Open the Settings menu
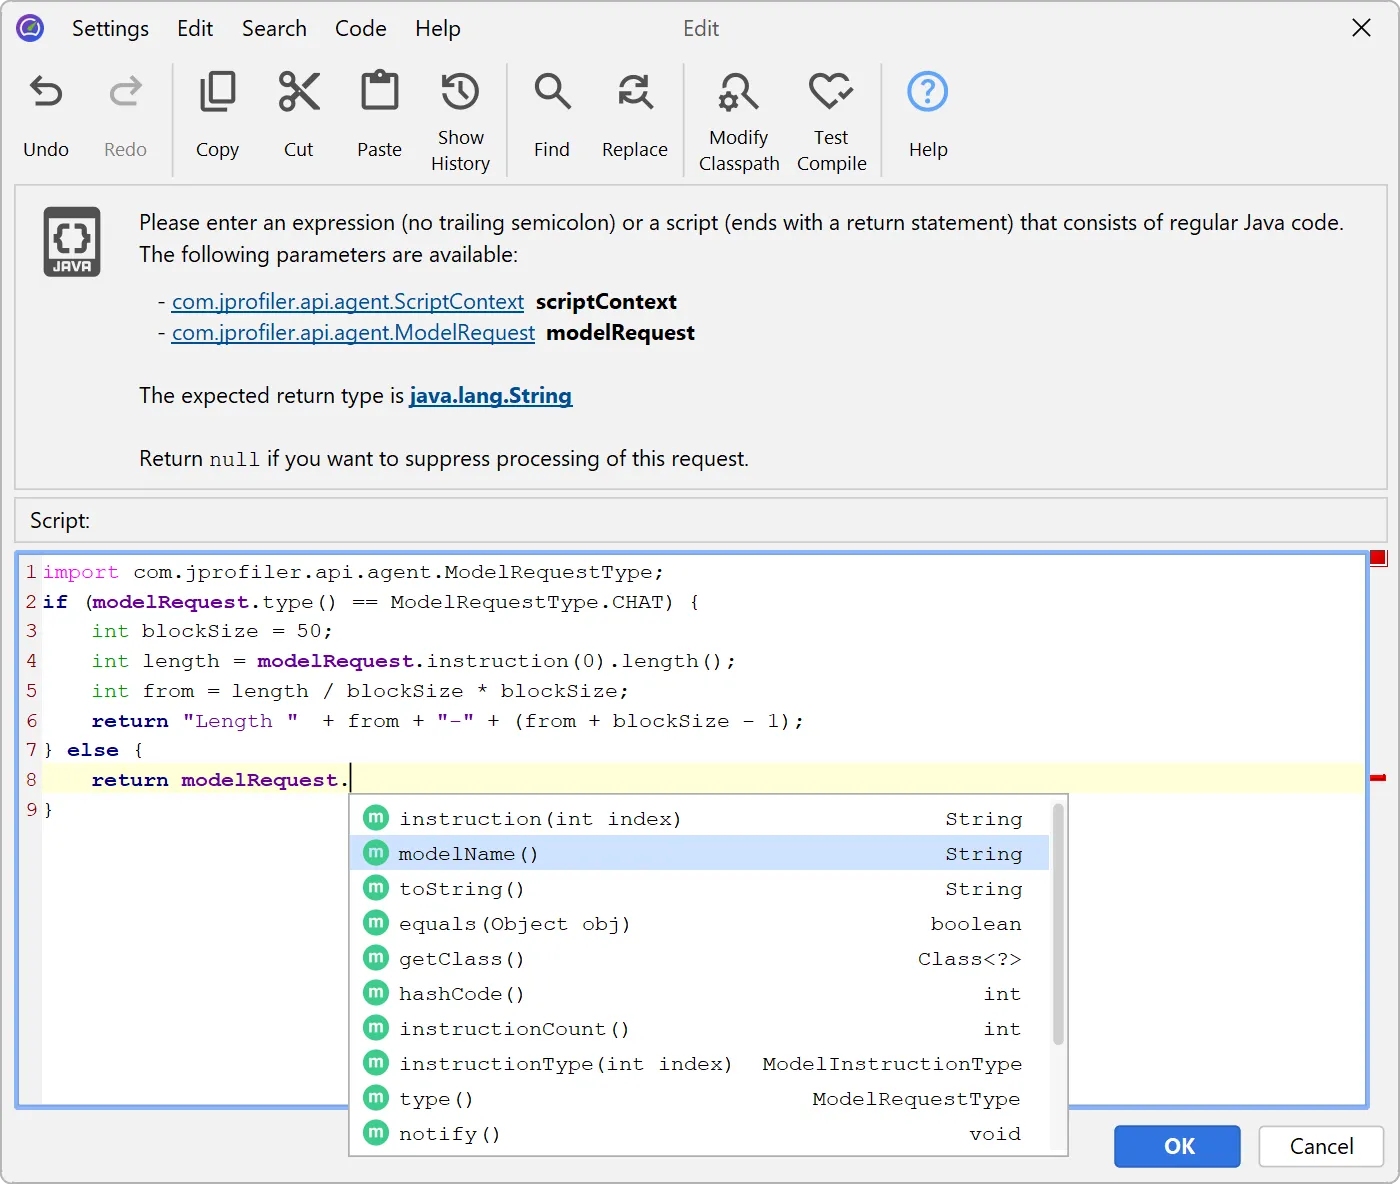 click(x=110, y=28)
